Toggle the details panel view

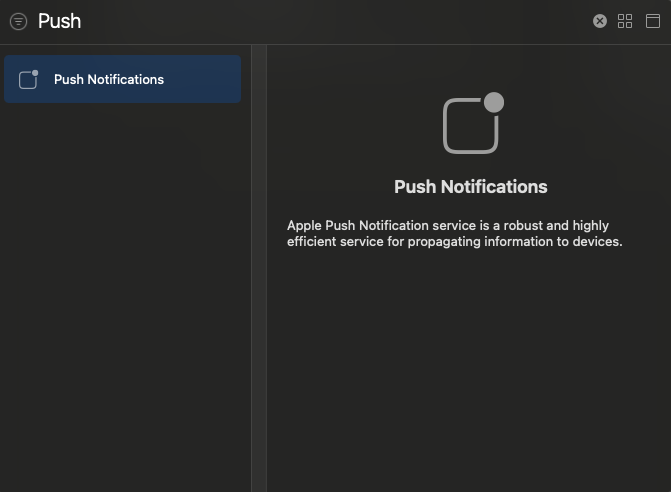pyautogui.click(x=653, y=21)
